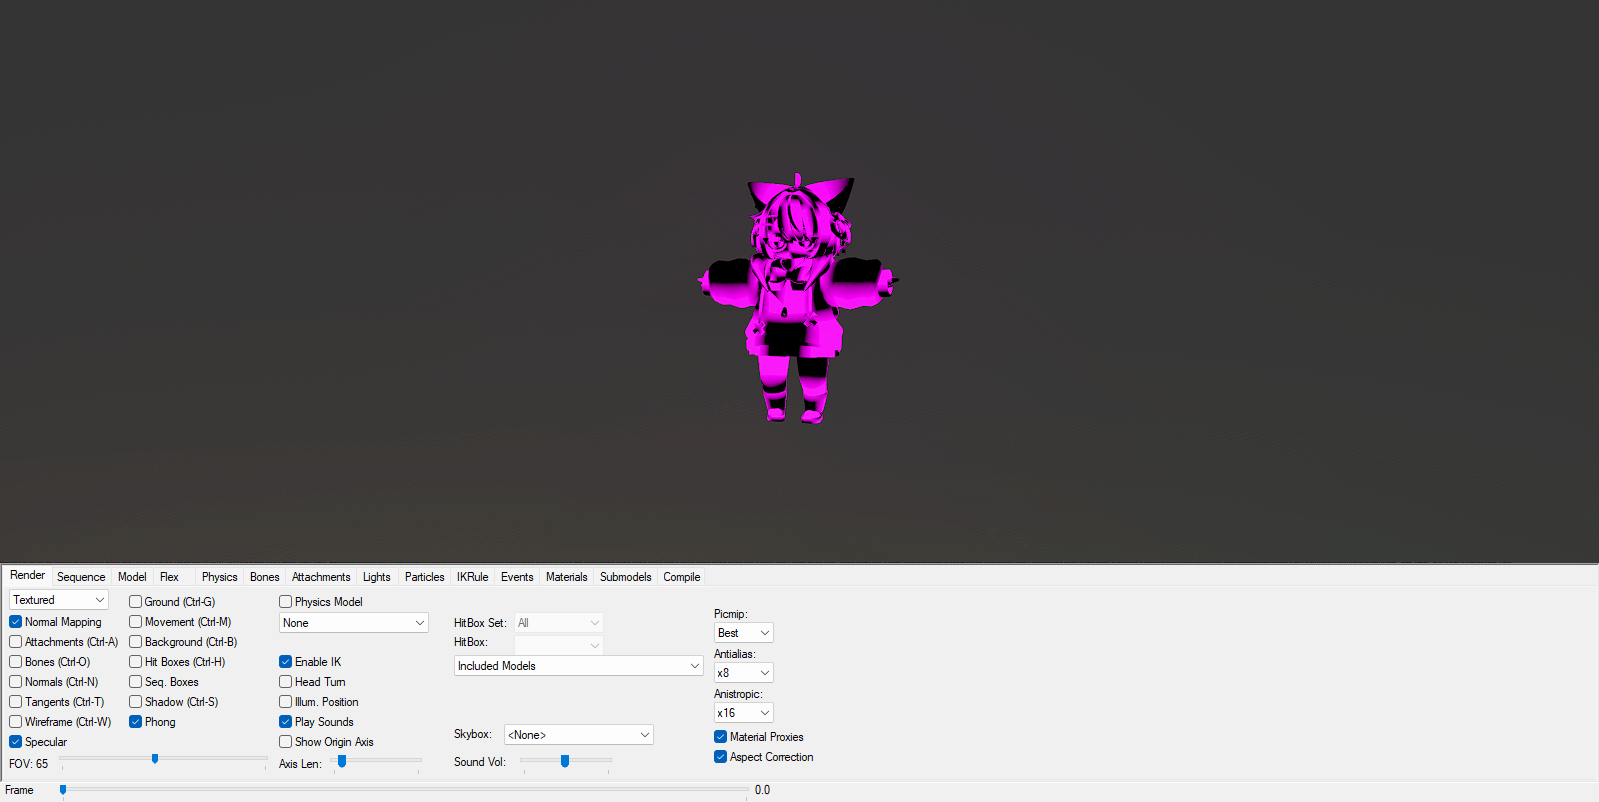The height and width of the screenshot is (802, 1599).
Task: Turn on the Shadow (Ctrl-S) checkbox
Action: tap(136, 702)
